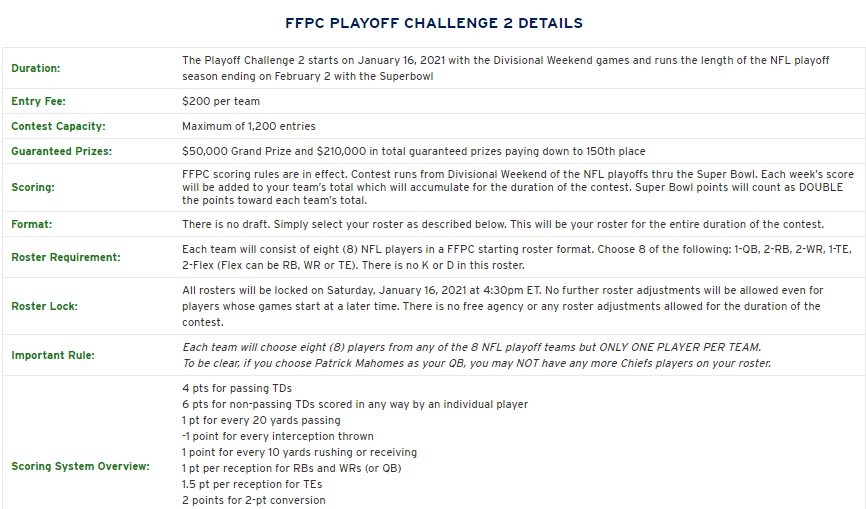
Task: Click "4 pts for passing TDs" line
Action: point(239,388)
